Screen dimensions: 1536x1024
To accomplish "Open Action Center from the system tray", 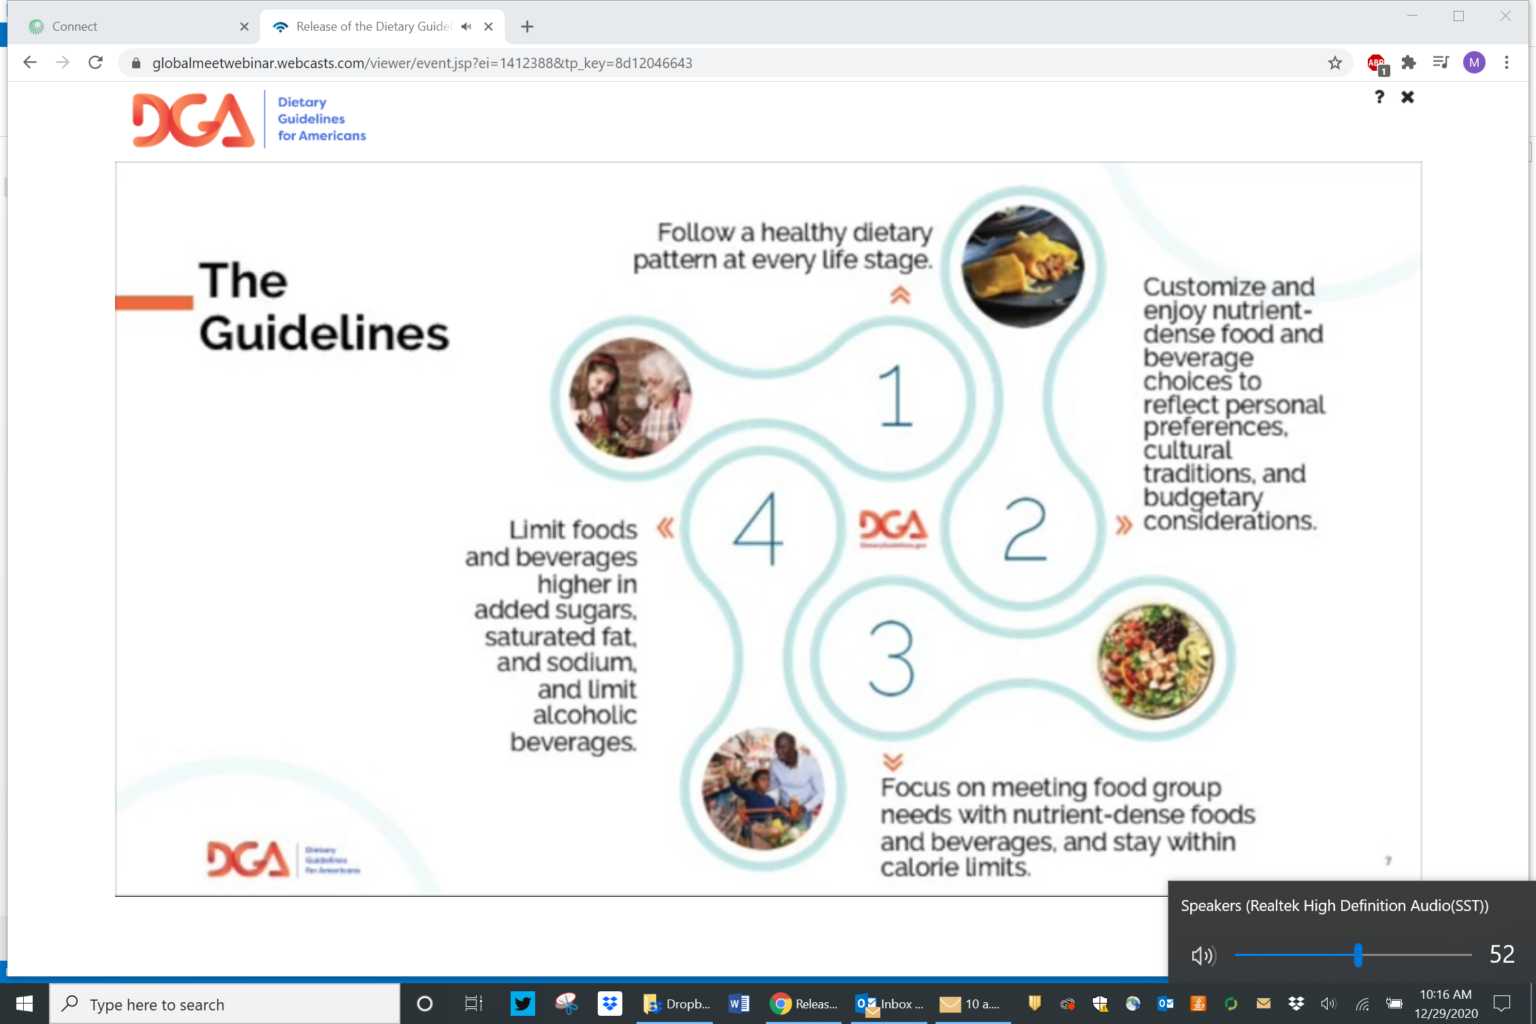I will [1501, 1003].
